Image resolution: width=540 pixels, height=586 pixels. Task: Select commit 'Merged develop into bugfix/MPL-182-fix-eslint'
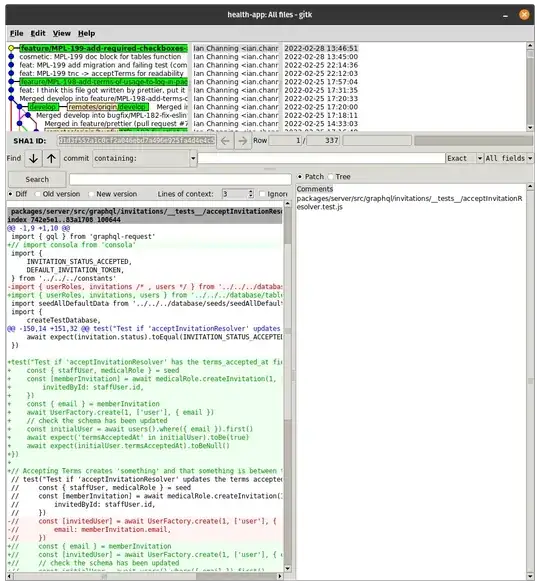pos(112,115)
